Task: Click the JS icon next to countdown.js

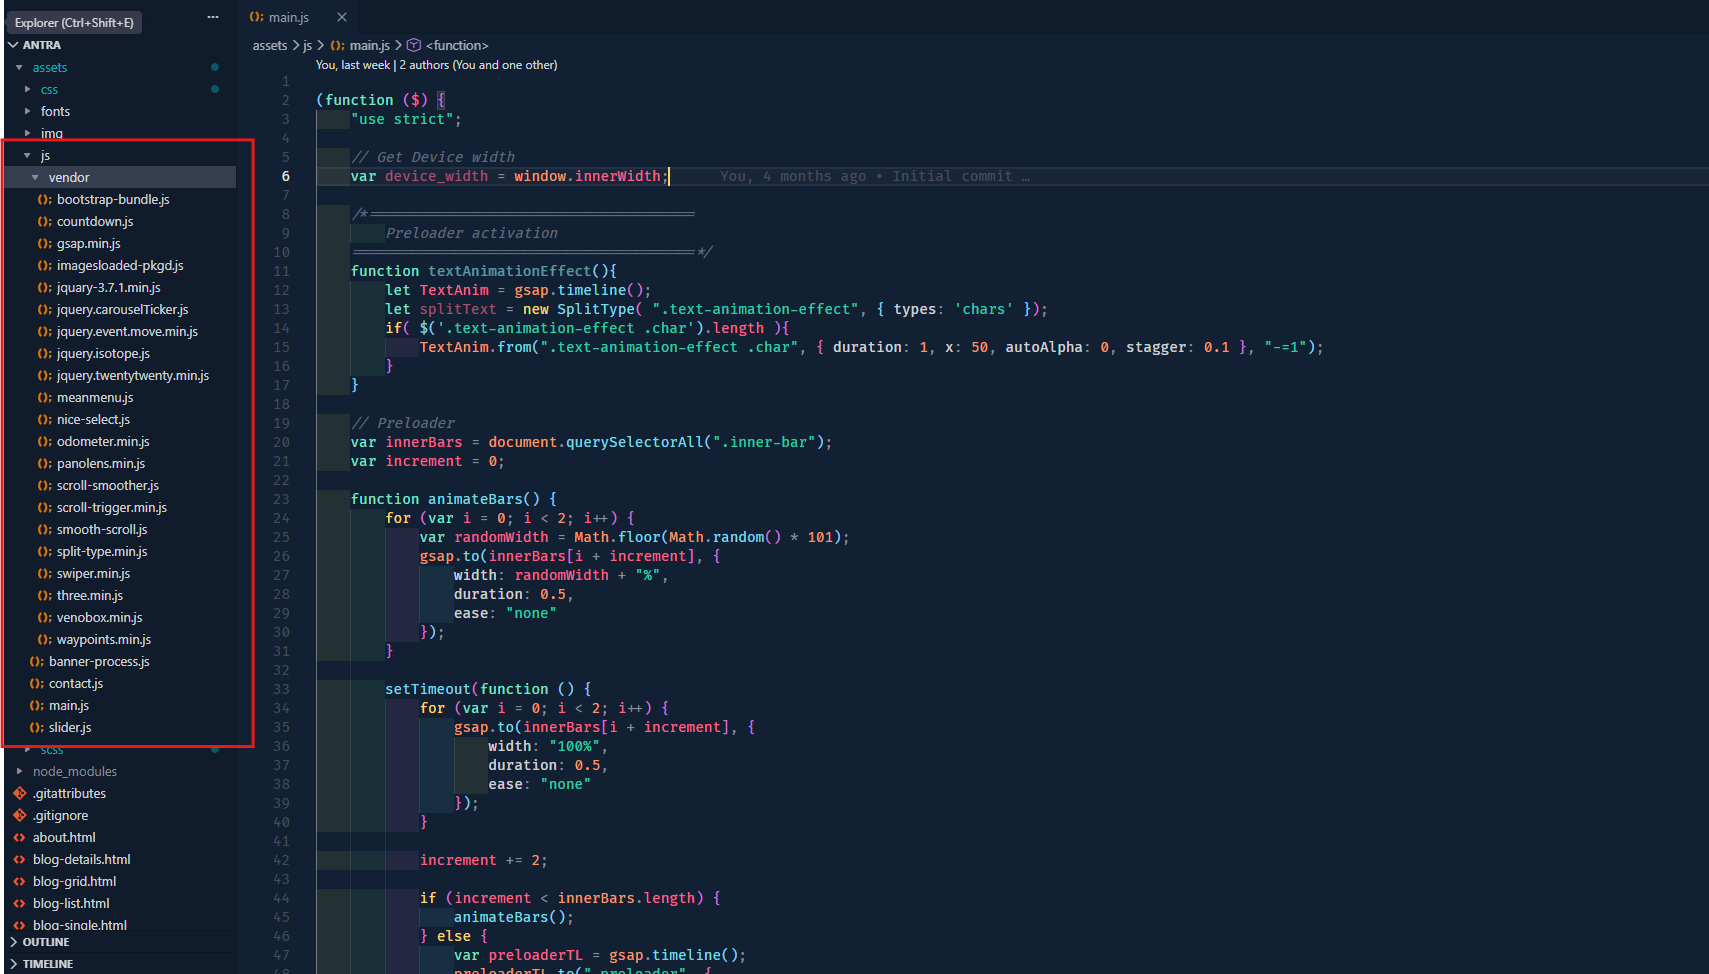Action: pyautogui.click(x=43, y=221)
